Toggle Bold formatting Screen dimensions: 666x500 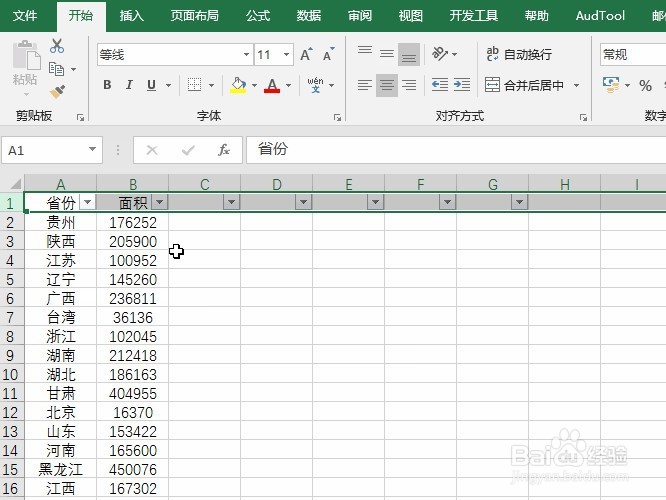point(107,85)
